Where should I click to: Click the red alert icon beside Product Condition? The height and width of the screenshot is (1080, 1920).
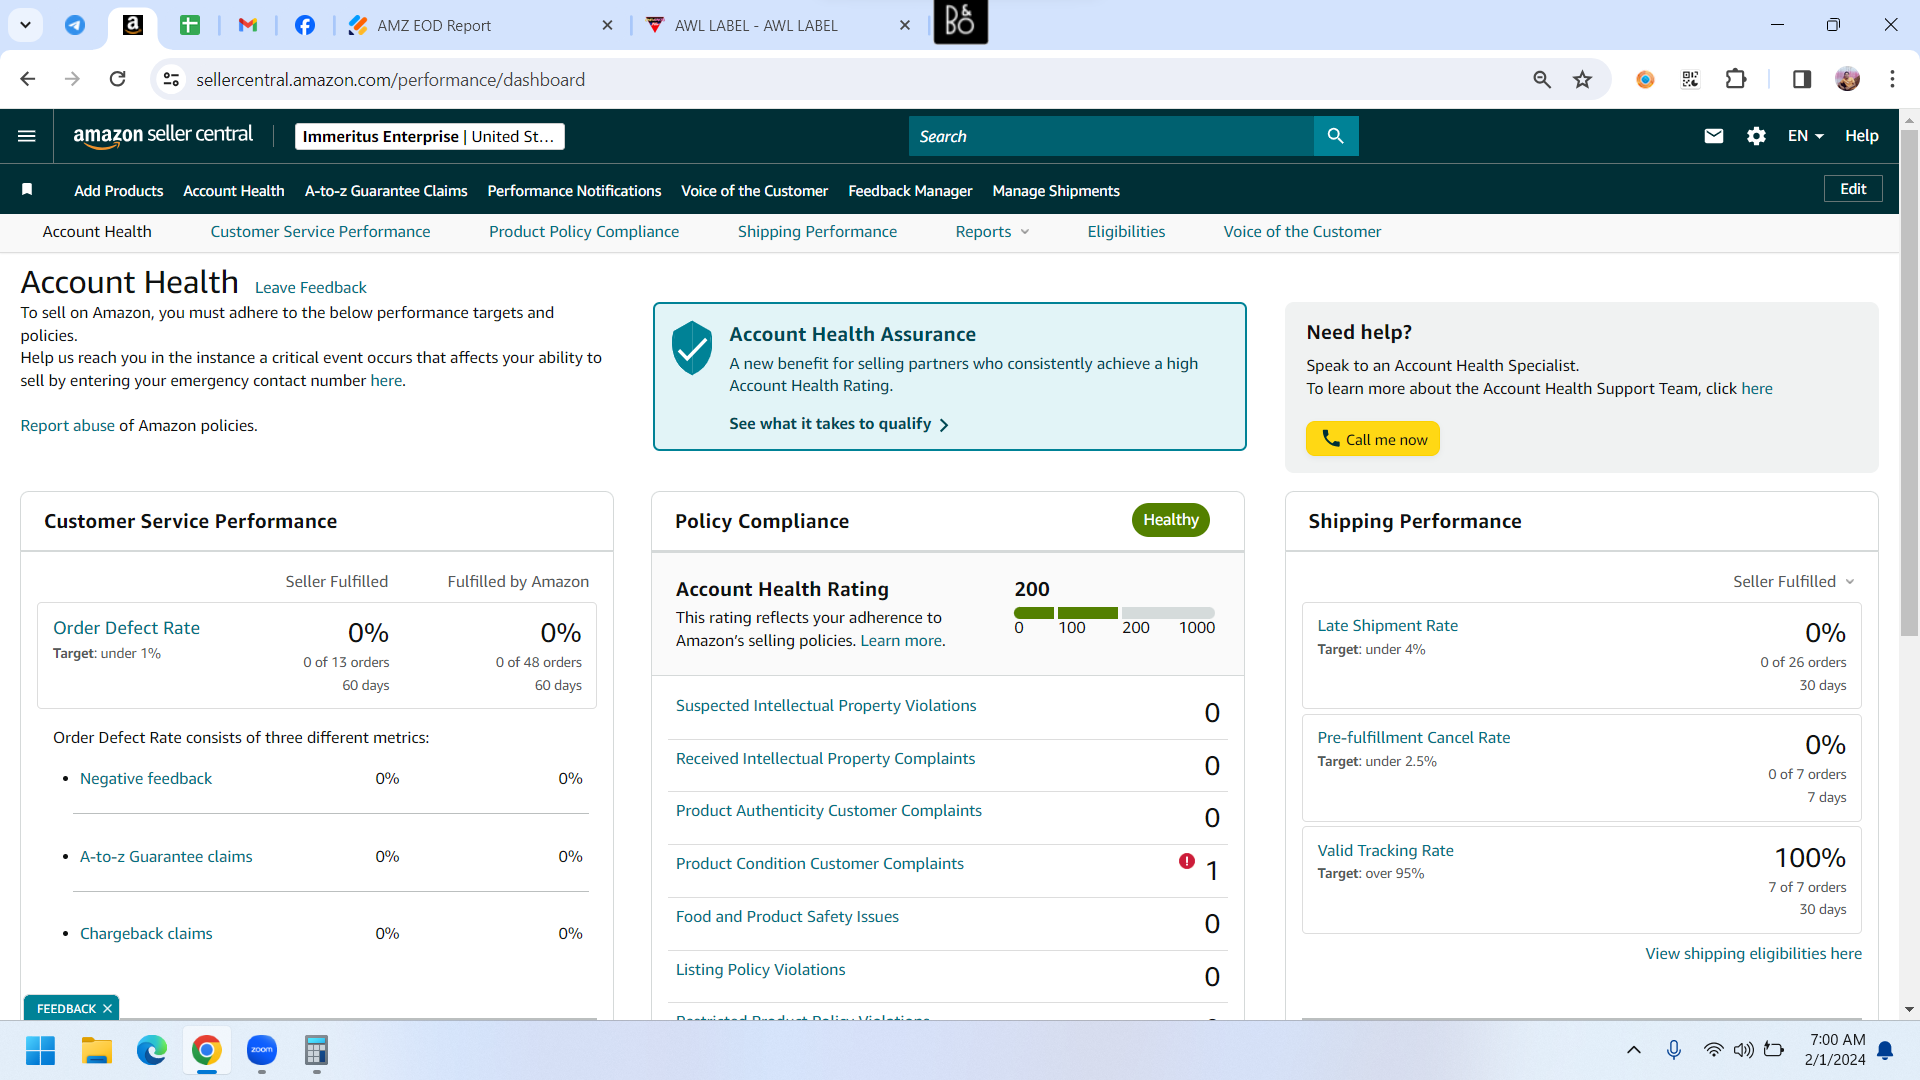[1187, 861]
